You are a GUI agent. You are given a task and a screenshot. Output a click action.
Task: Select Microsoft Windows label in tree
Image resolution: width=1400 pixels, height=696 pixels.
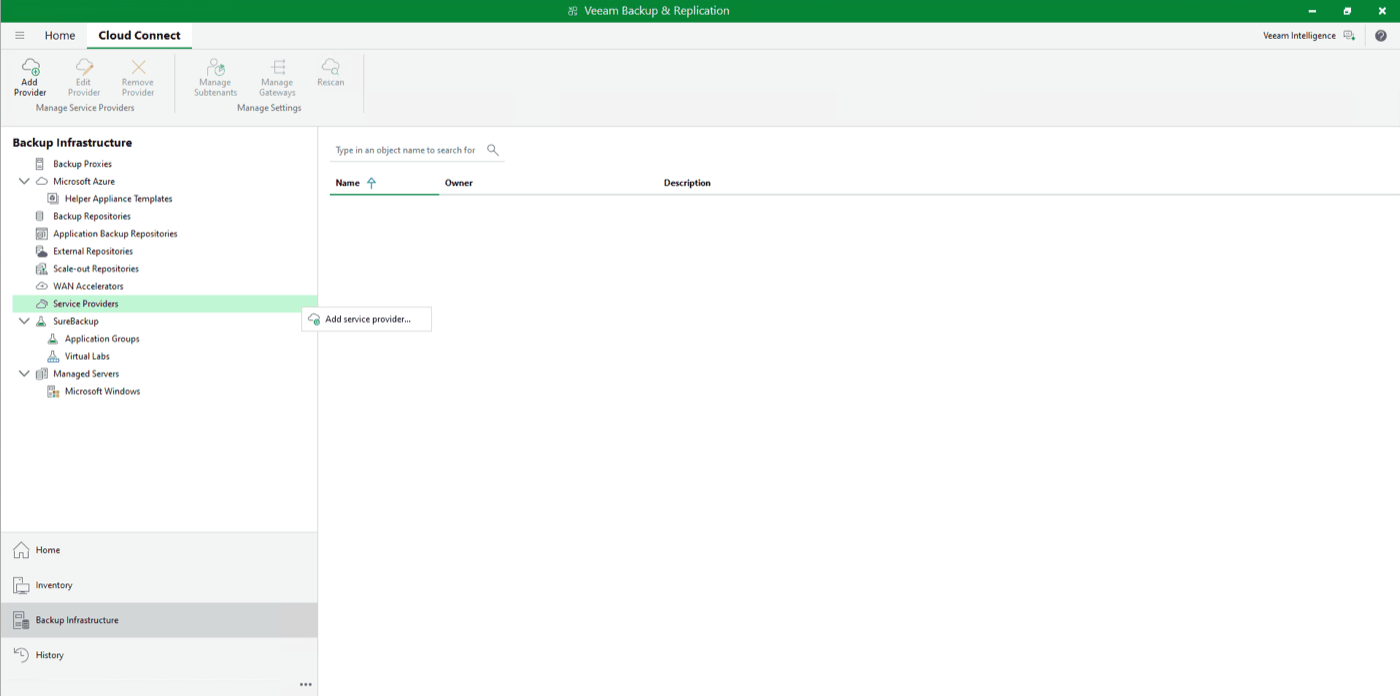tap(103, 391)
